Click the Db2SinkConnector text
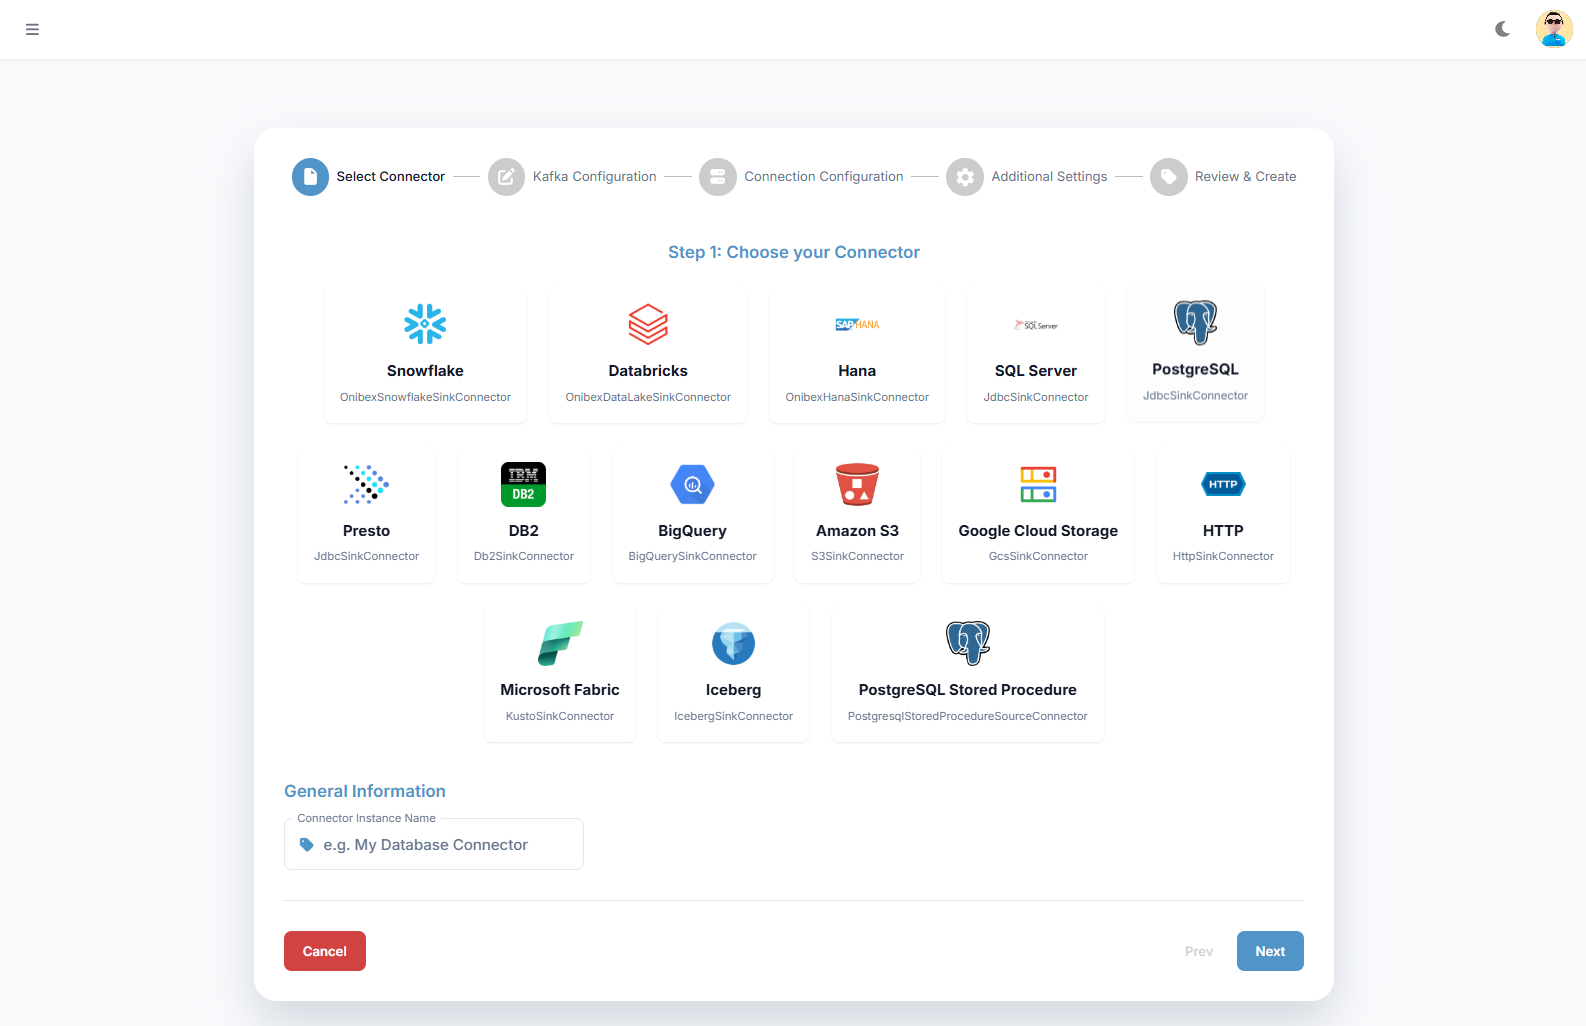Screen dimensions: 1586x1026 coord(523,556)
